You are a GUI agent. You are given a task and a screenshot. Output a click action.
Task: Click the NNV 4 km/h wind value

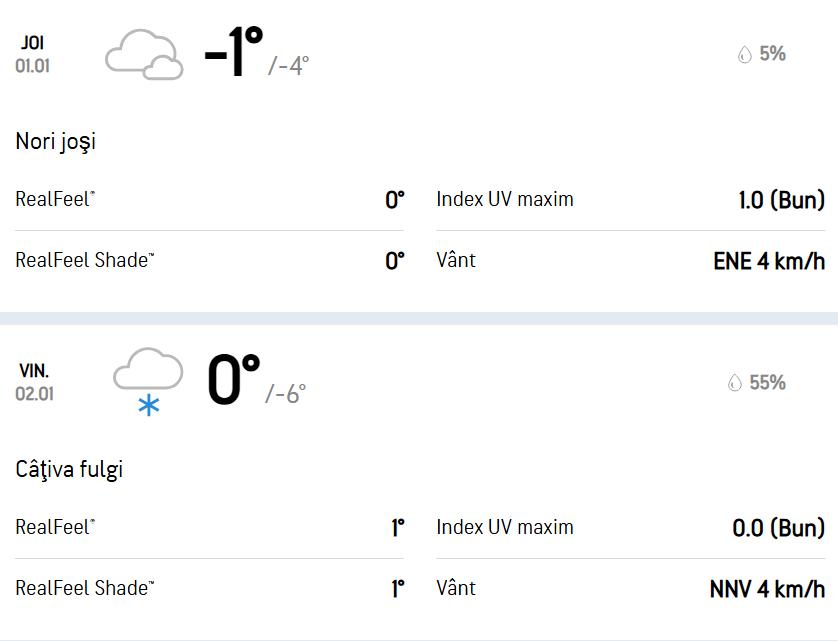pos(767,589)
